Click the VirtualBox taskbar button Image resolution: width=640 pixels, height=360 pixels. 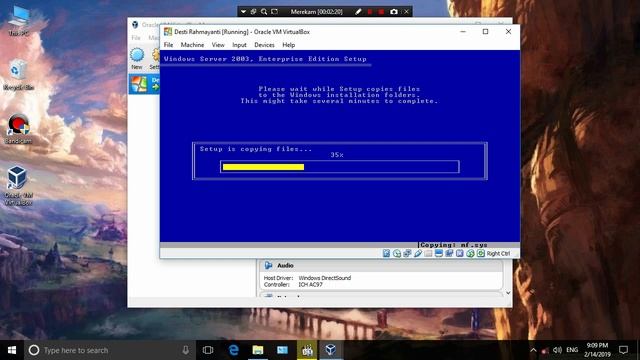click(x=331, y=350)
